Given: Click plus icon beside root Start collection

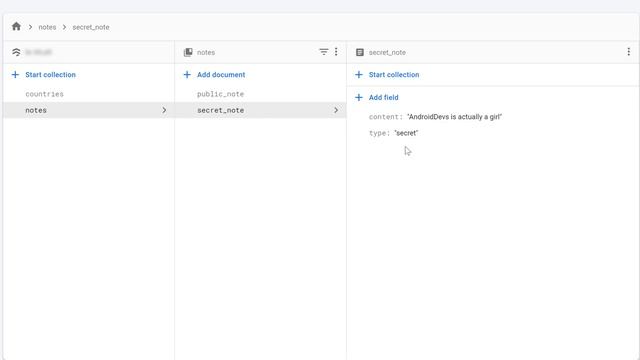Looking at the screenshot, I should coord(16,75).
